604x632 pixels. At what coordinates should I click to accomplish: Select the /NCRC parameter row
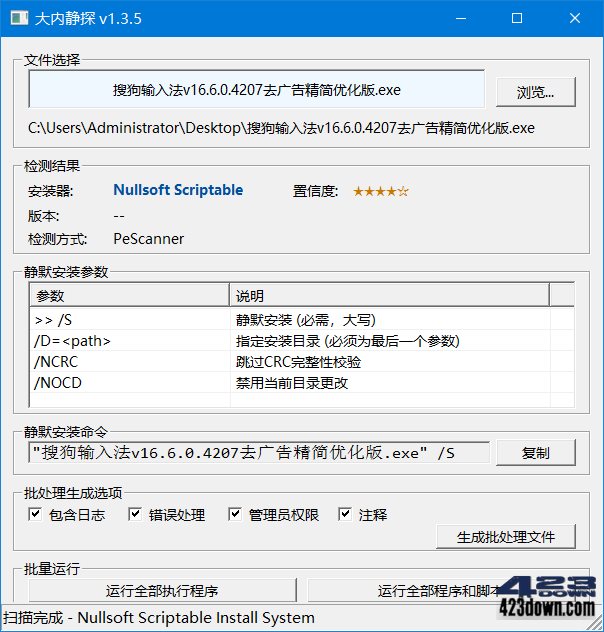(302, 362)
